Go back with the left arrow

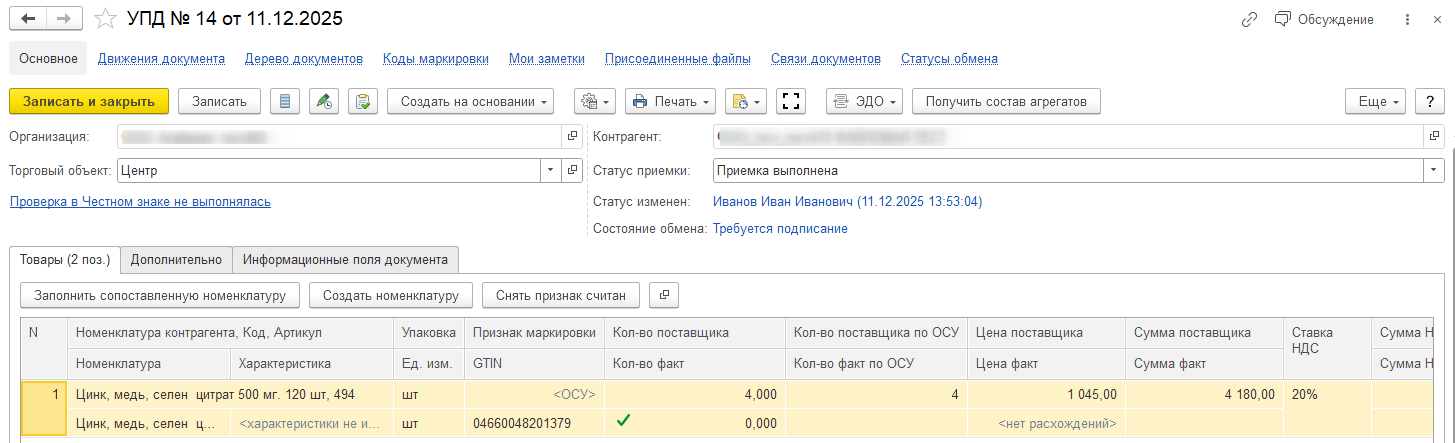(x=28, y=19)
